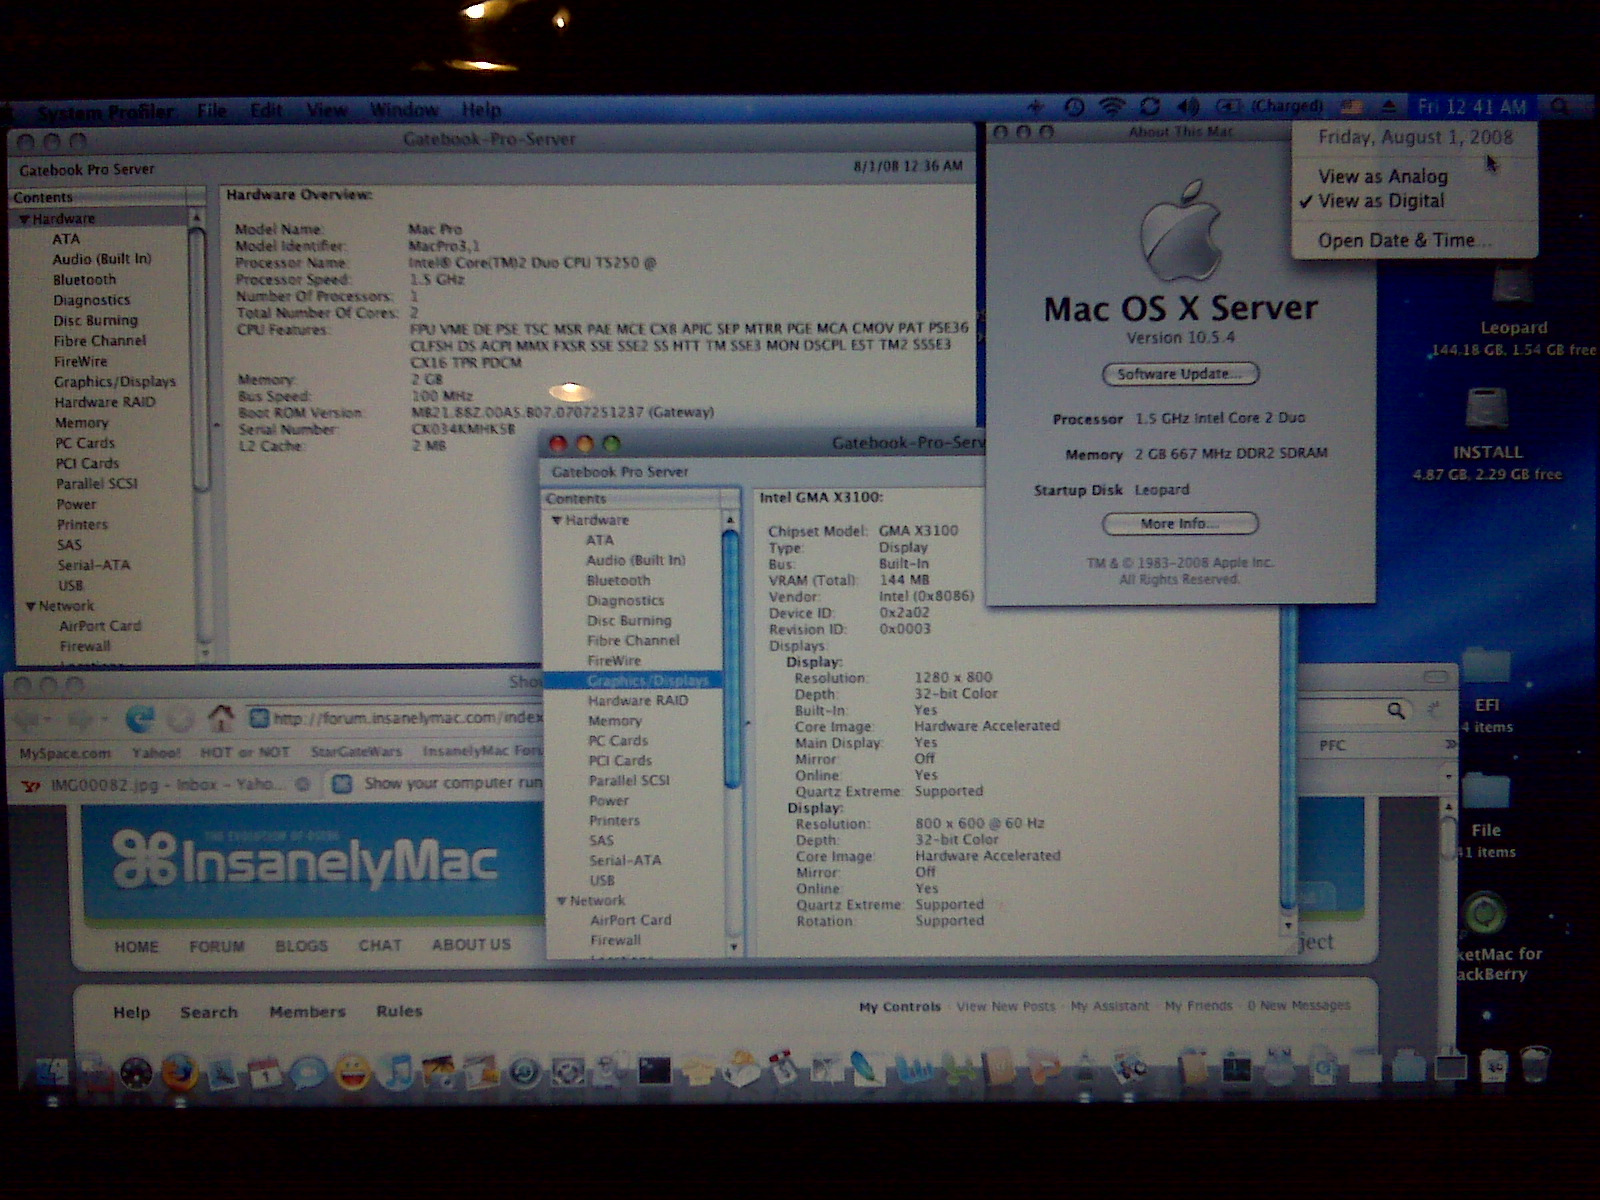The height and width of the screenshot is (1200, 1600).
Task: Launch Firefox from the dock
Action: tap(179, 1073)
